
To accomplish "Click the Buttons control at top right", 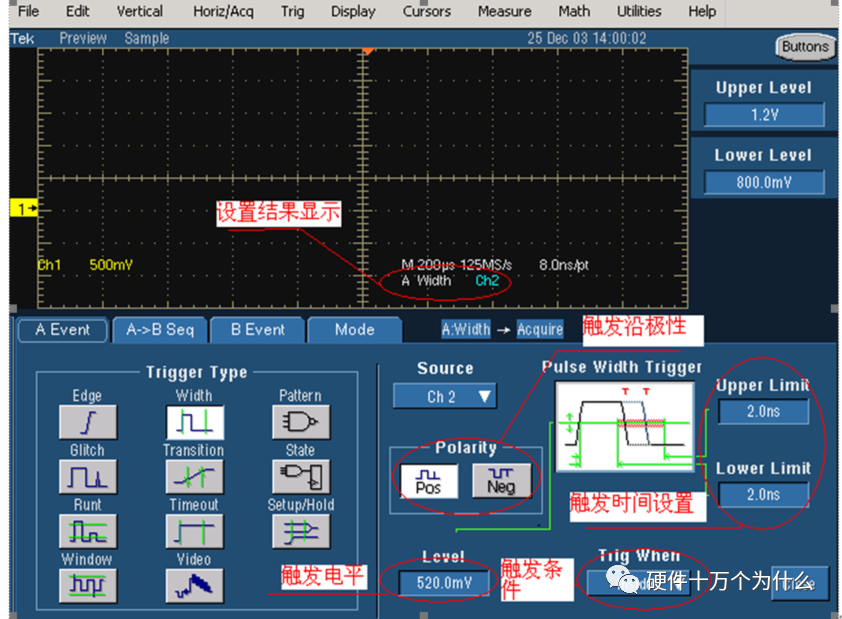I will 804,47.
